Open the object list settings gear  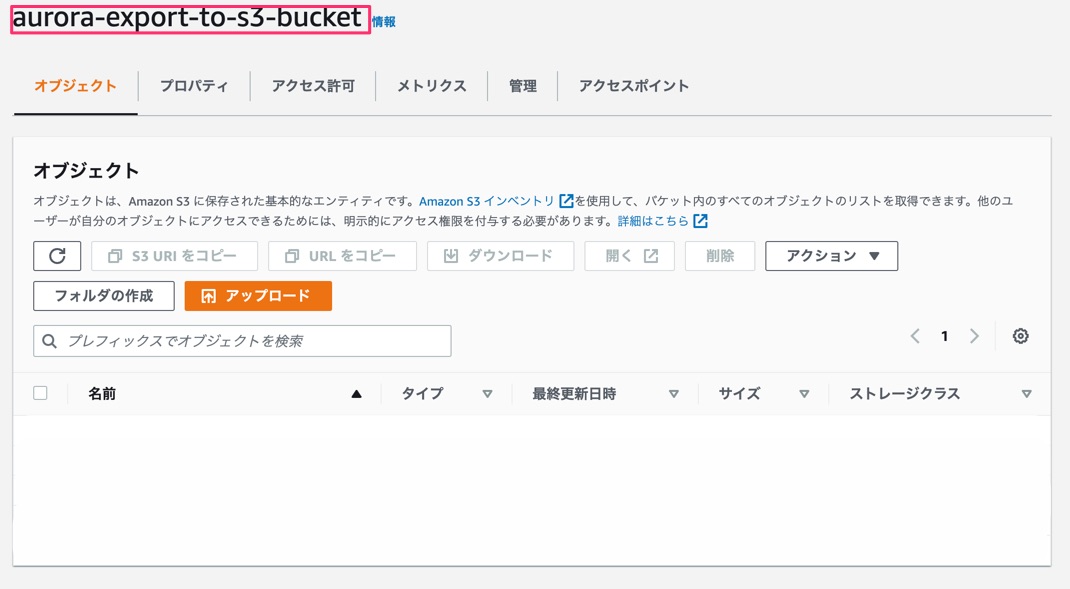tap(1020, 336)
